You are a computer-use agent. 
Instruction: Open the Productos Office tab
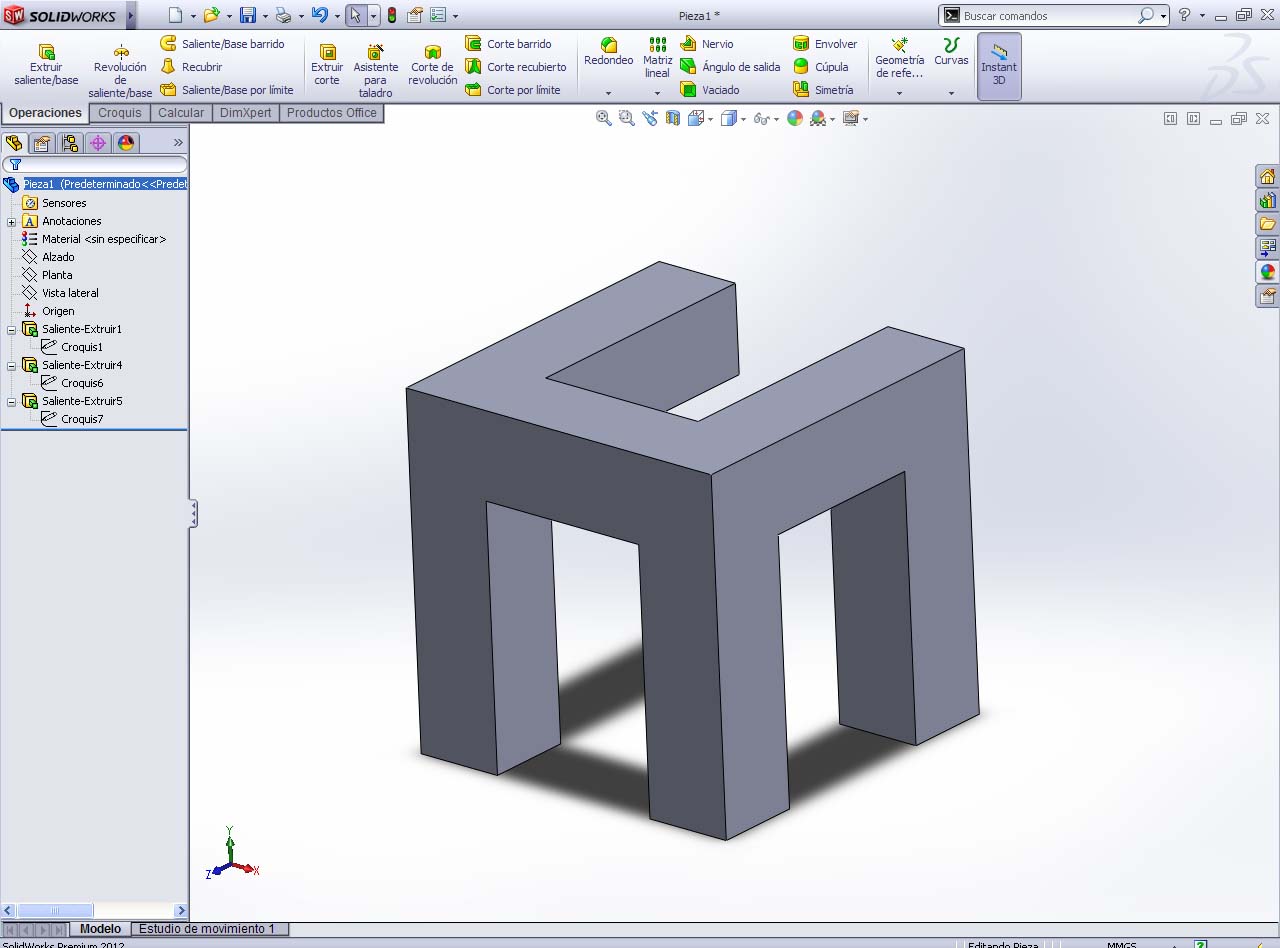[332, 113]
